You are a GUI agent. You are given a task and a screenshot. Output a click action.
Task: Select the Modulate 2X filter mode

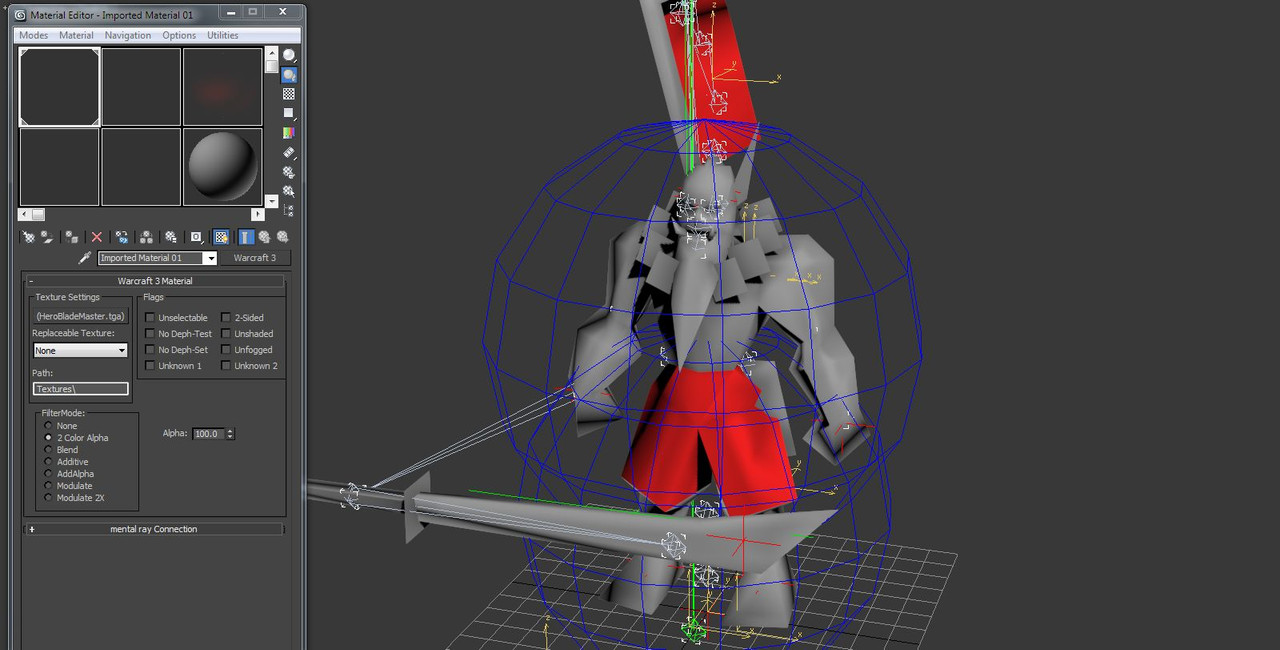(48, 498)
